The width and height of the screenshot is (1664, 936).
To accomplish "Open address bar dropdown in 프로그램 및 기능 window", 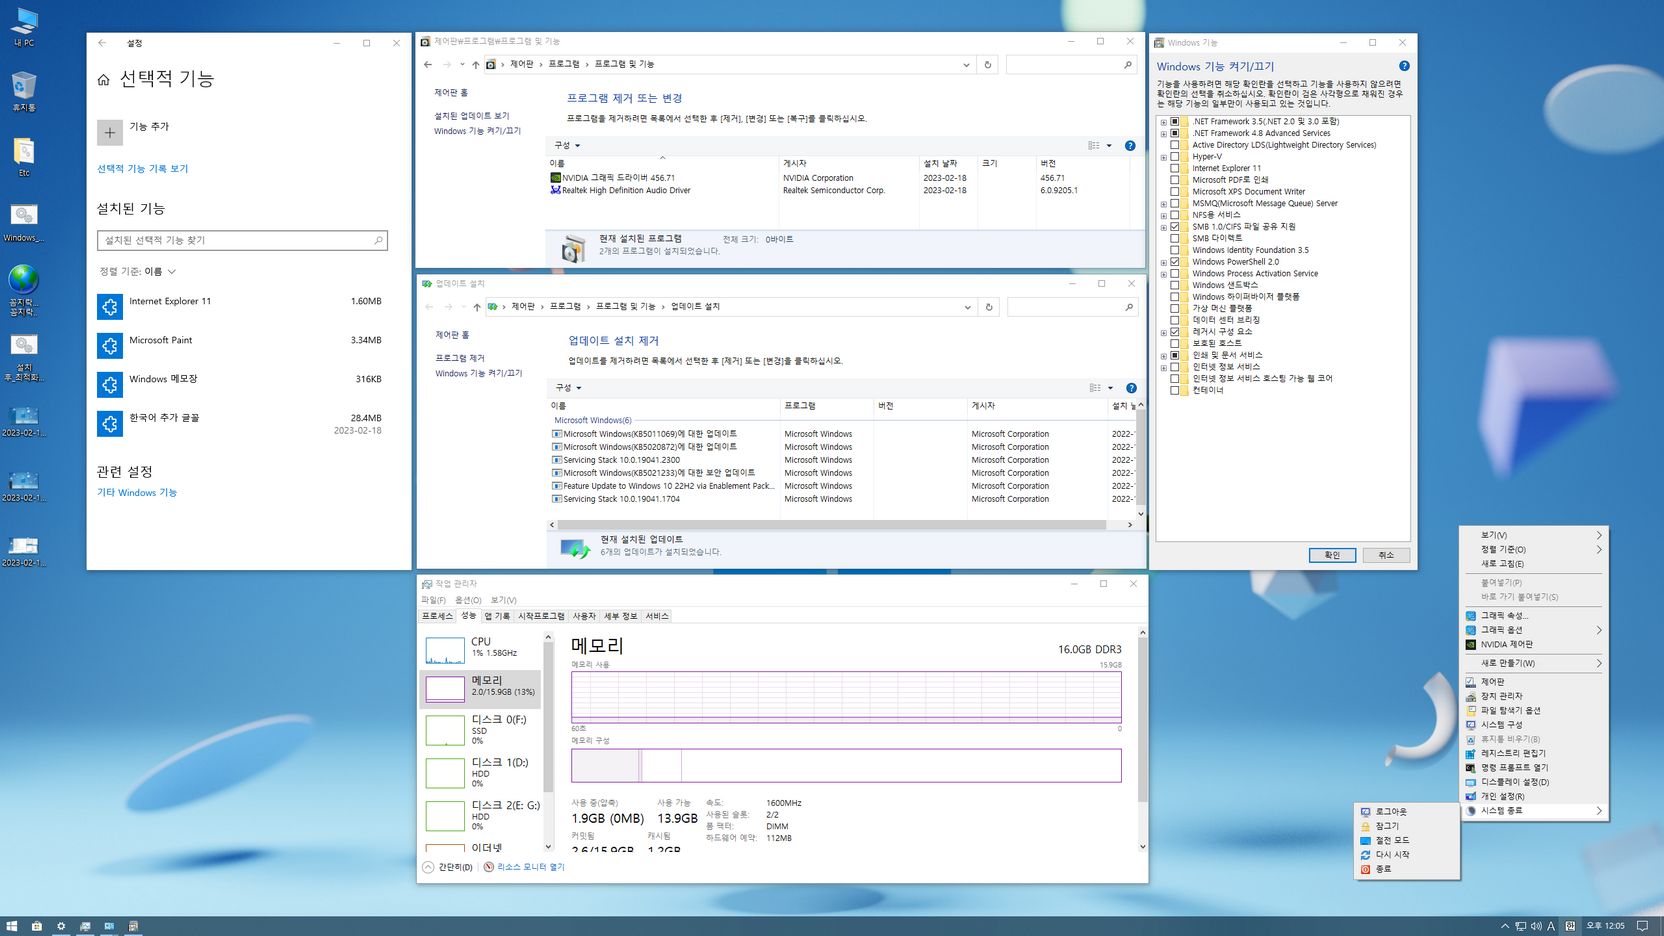I will (966, 64).
